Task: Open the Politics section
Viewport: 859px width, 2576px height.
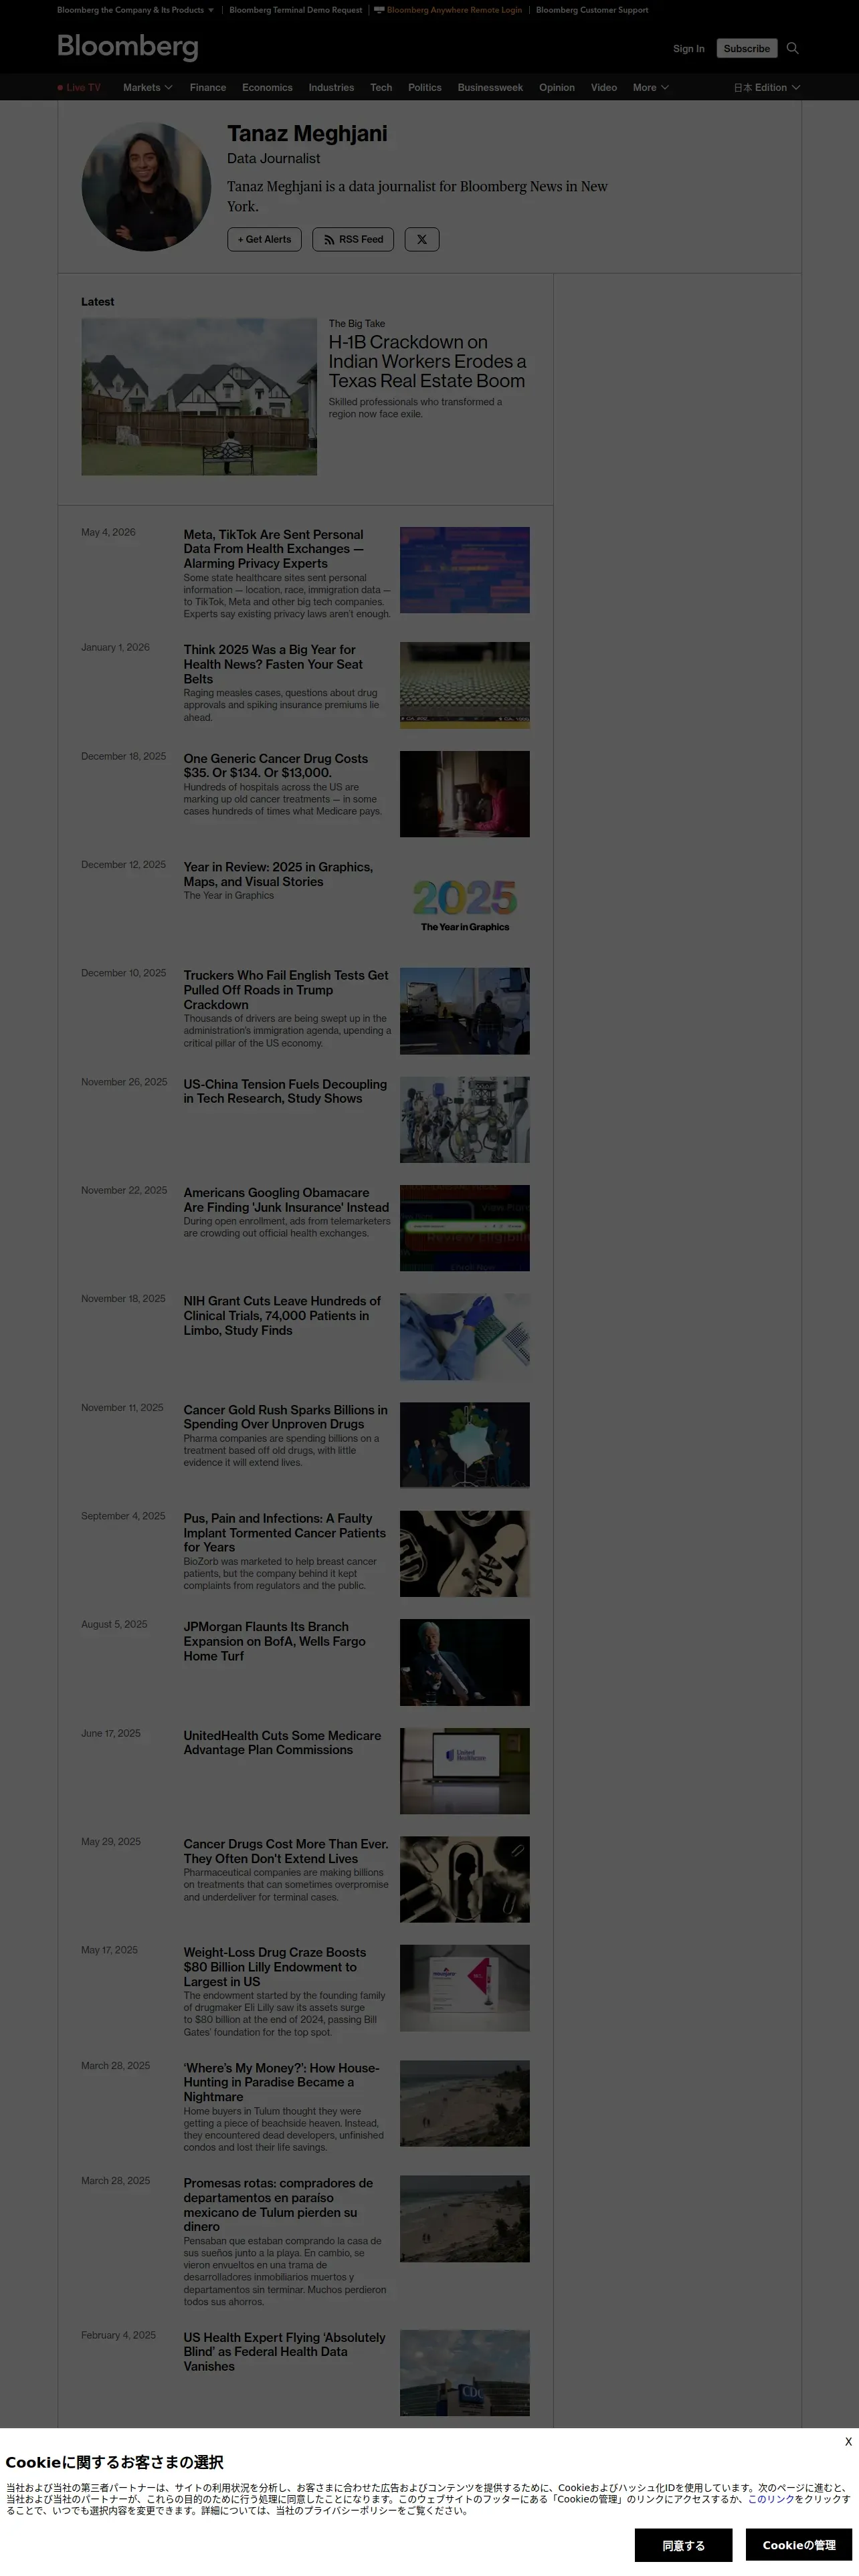Action: [425, 87]
